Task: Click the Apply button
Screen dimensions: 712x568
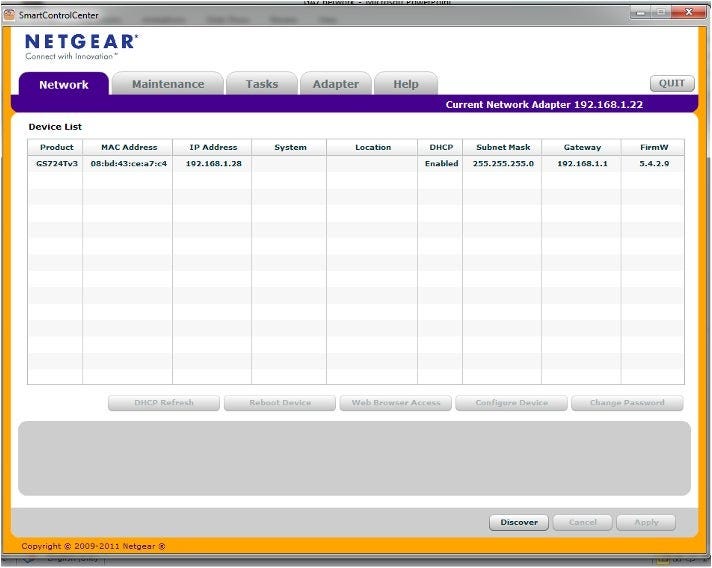Action: pyautogui.click(x=646, y=522)
